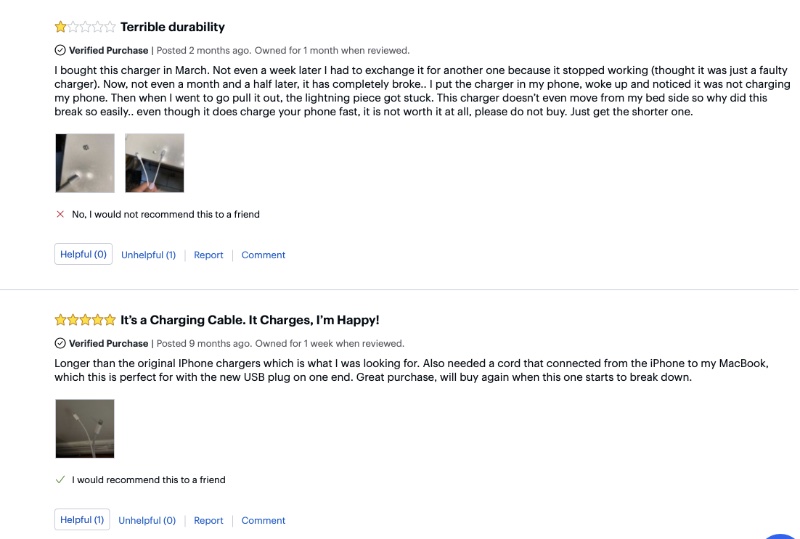
Task: Comment on the Terrible durability review
Action: 263,255
